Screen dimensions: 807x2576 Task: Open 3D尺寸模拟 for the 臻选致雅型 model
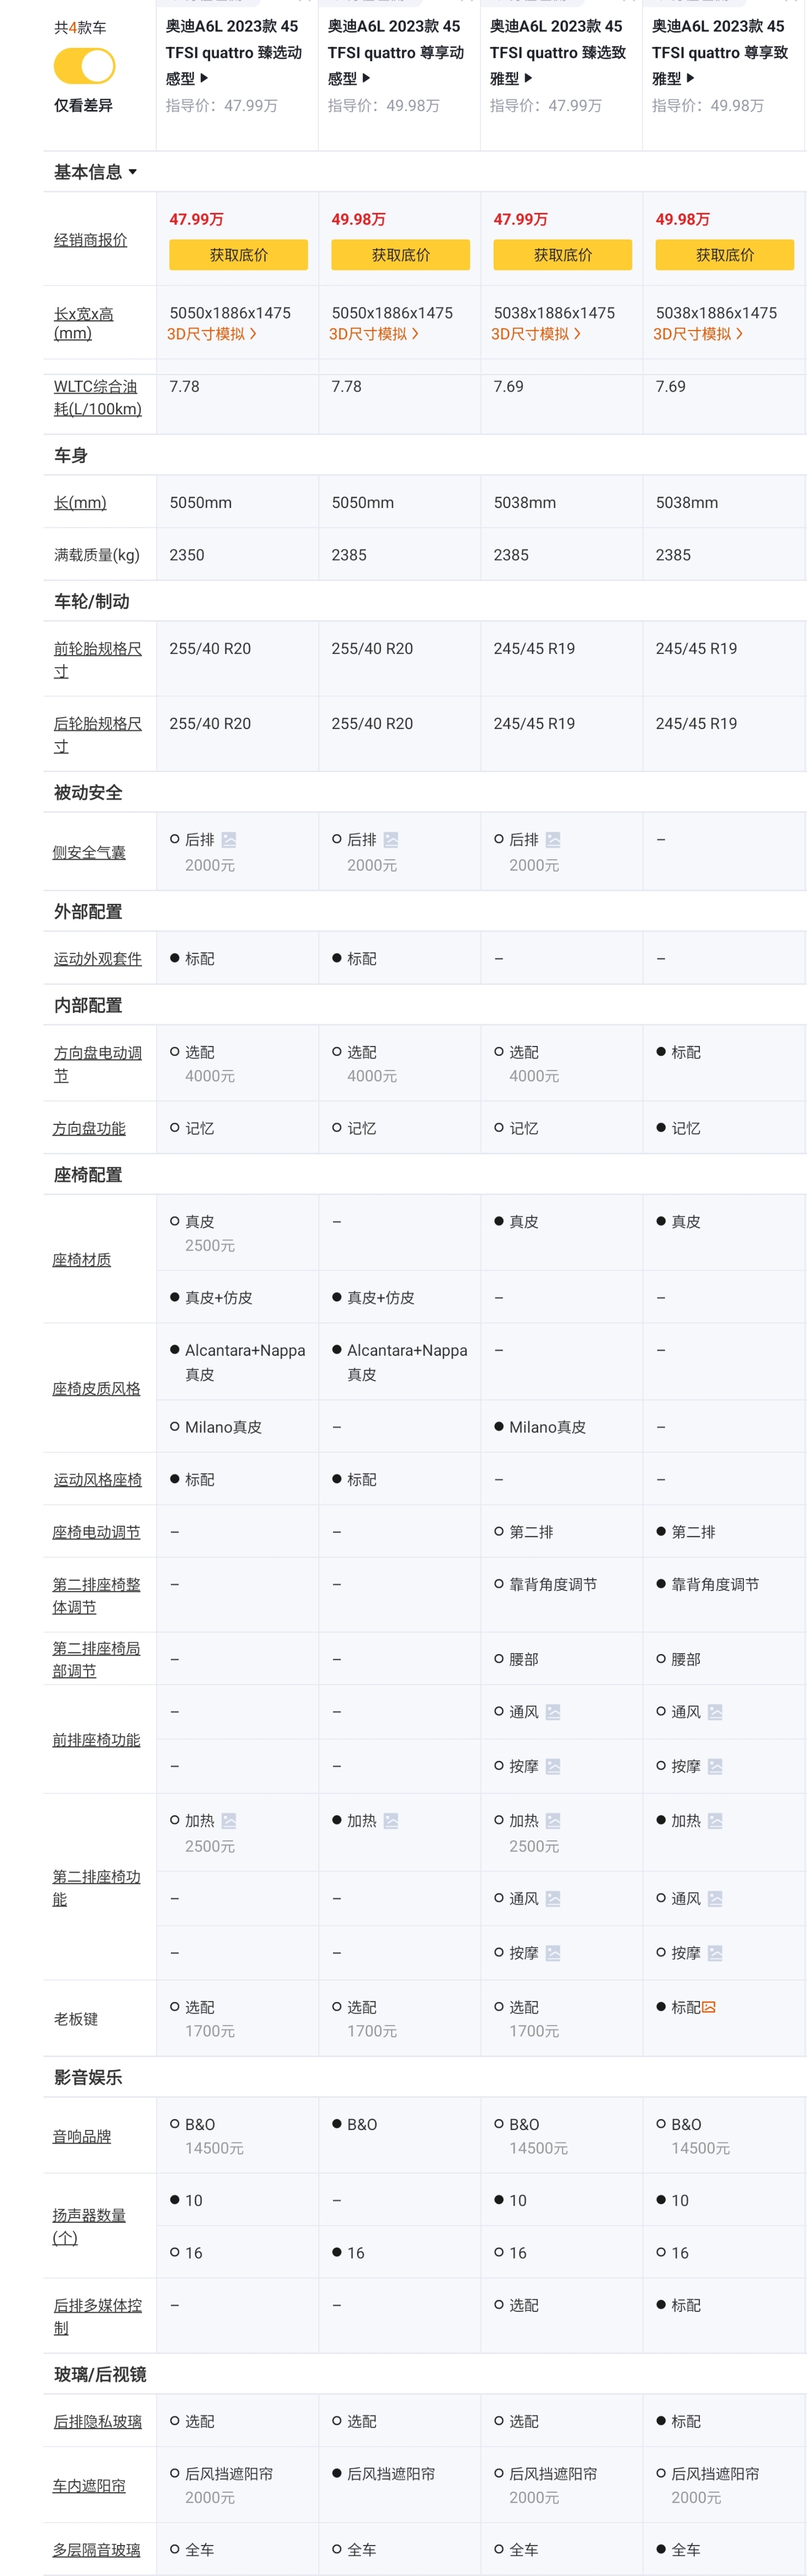pyautogui.click(x=536, y=334)
